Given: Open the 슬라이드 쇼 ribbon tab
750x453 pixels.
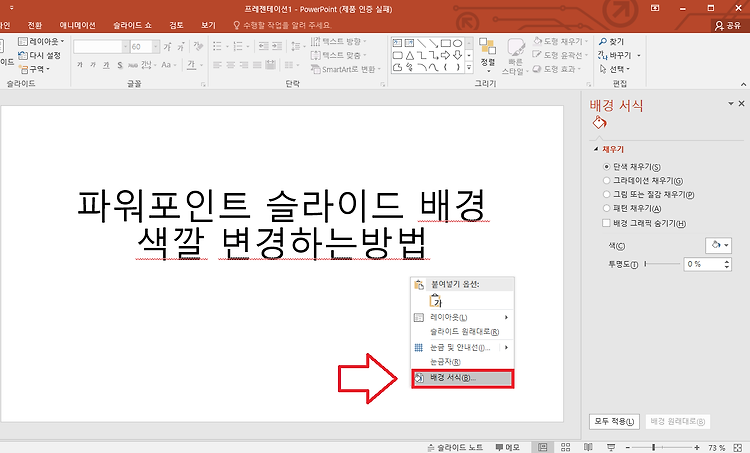Looking at the screenshot, I should (132, 25).
